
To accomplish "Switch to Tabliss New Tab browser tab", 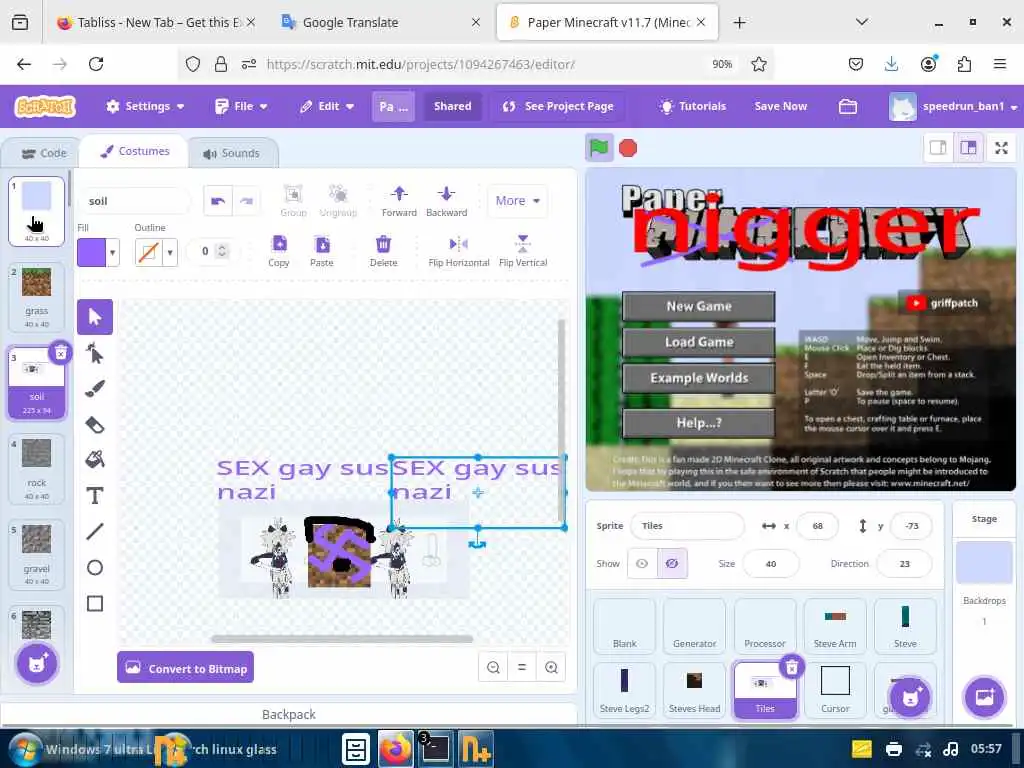I will coord(157,22).
